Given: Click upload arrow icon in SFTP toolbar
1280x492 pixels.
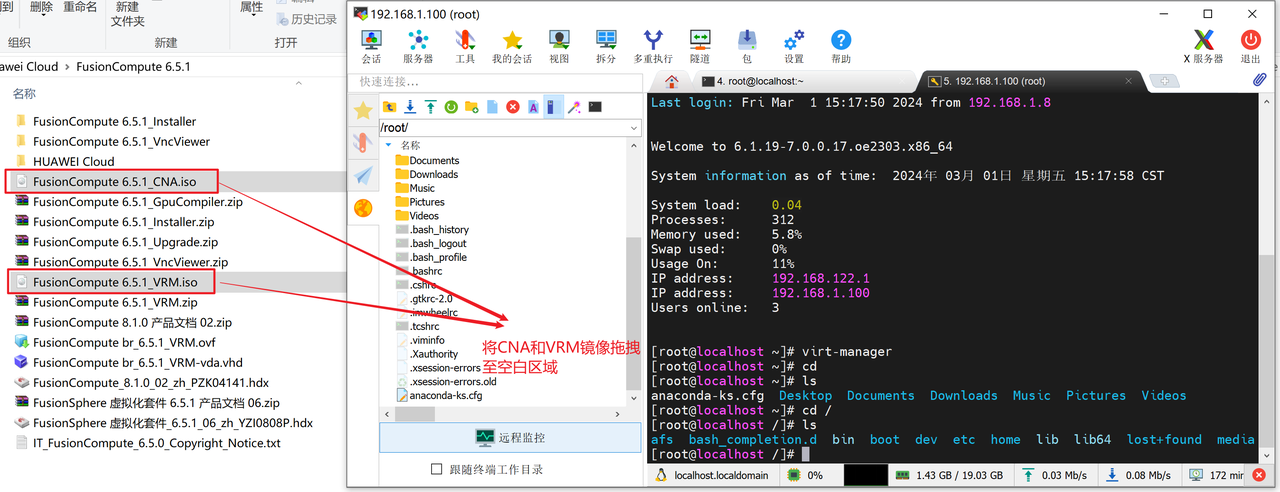Looking at the screenshot, I should tap(430, 107).
